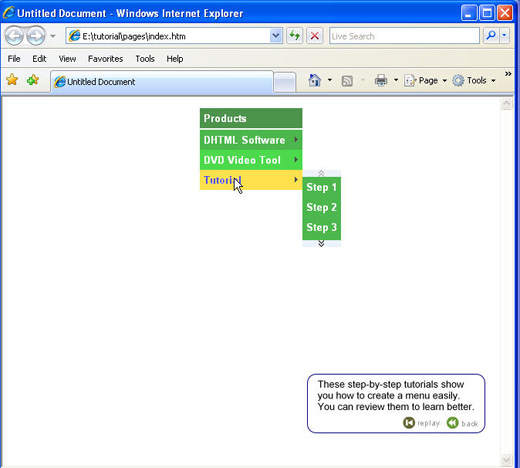Open the File menu
This screenshot has height=468, width=520.
click(14, 59)
